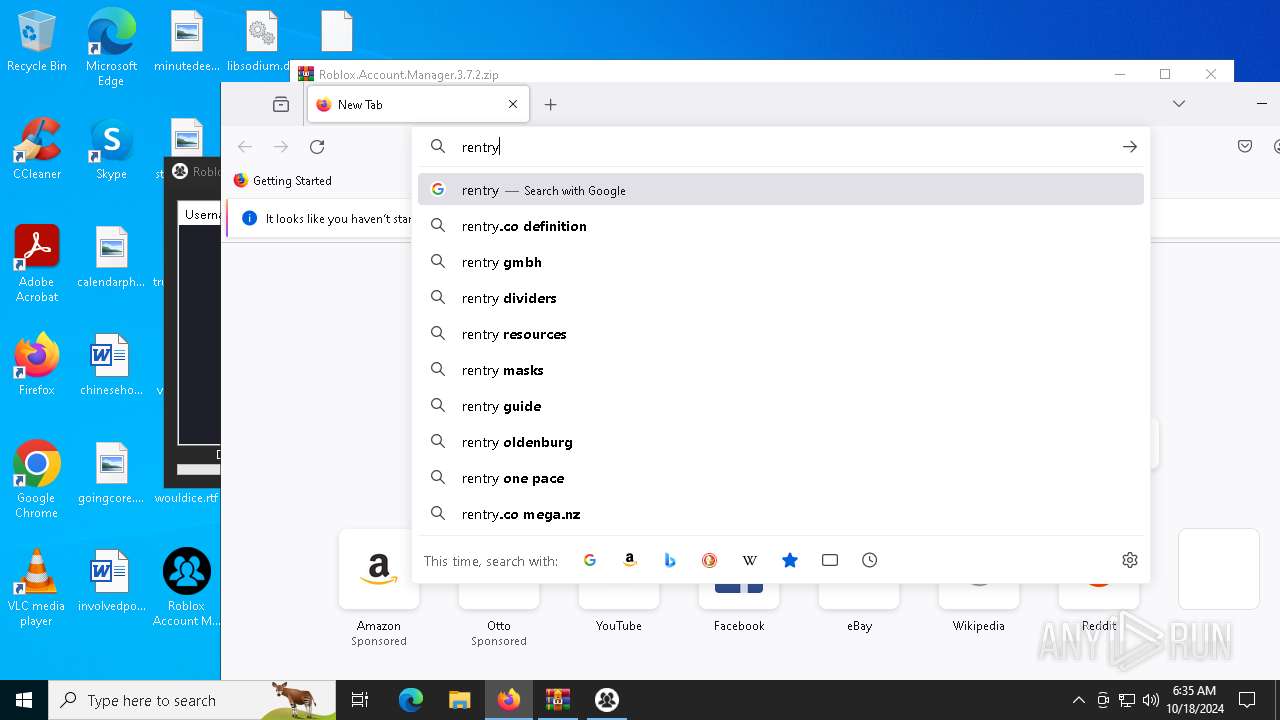Screen dimensions: 1280x720
Task: Click the back navigation arrow in Firefox
Action: [245, 147]
